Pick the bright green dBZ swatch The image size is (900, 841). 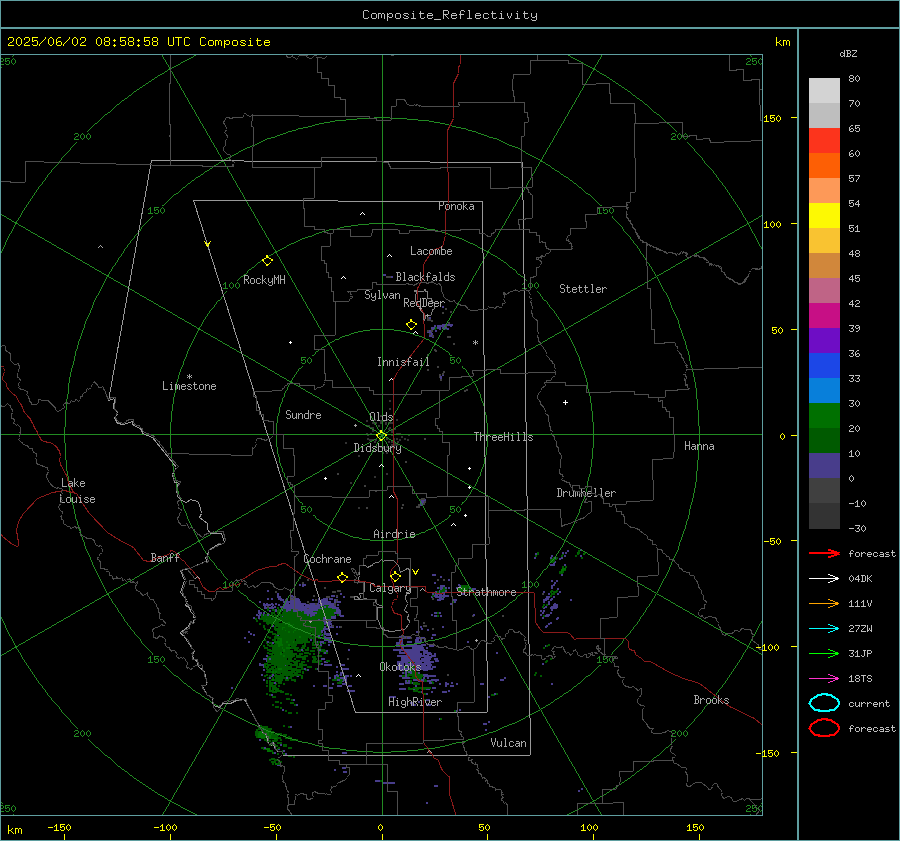click(824, 415)
